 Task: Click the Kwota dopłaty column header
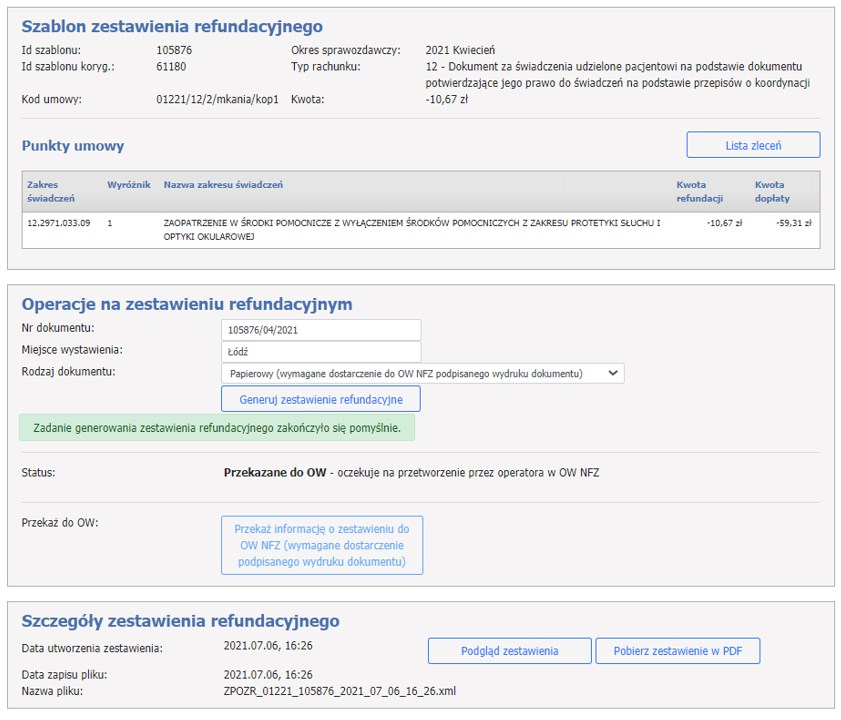(772, 191)
